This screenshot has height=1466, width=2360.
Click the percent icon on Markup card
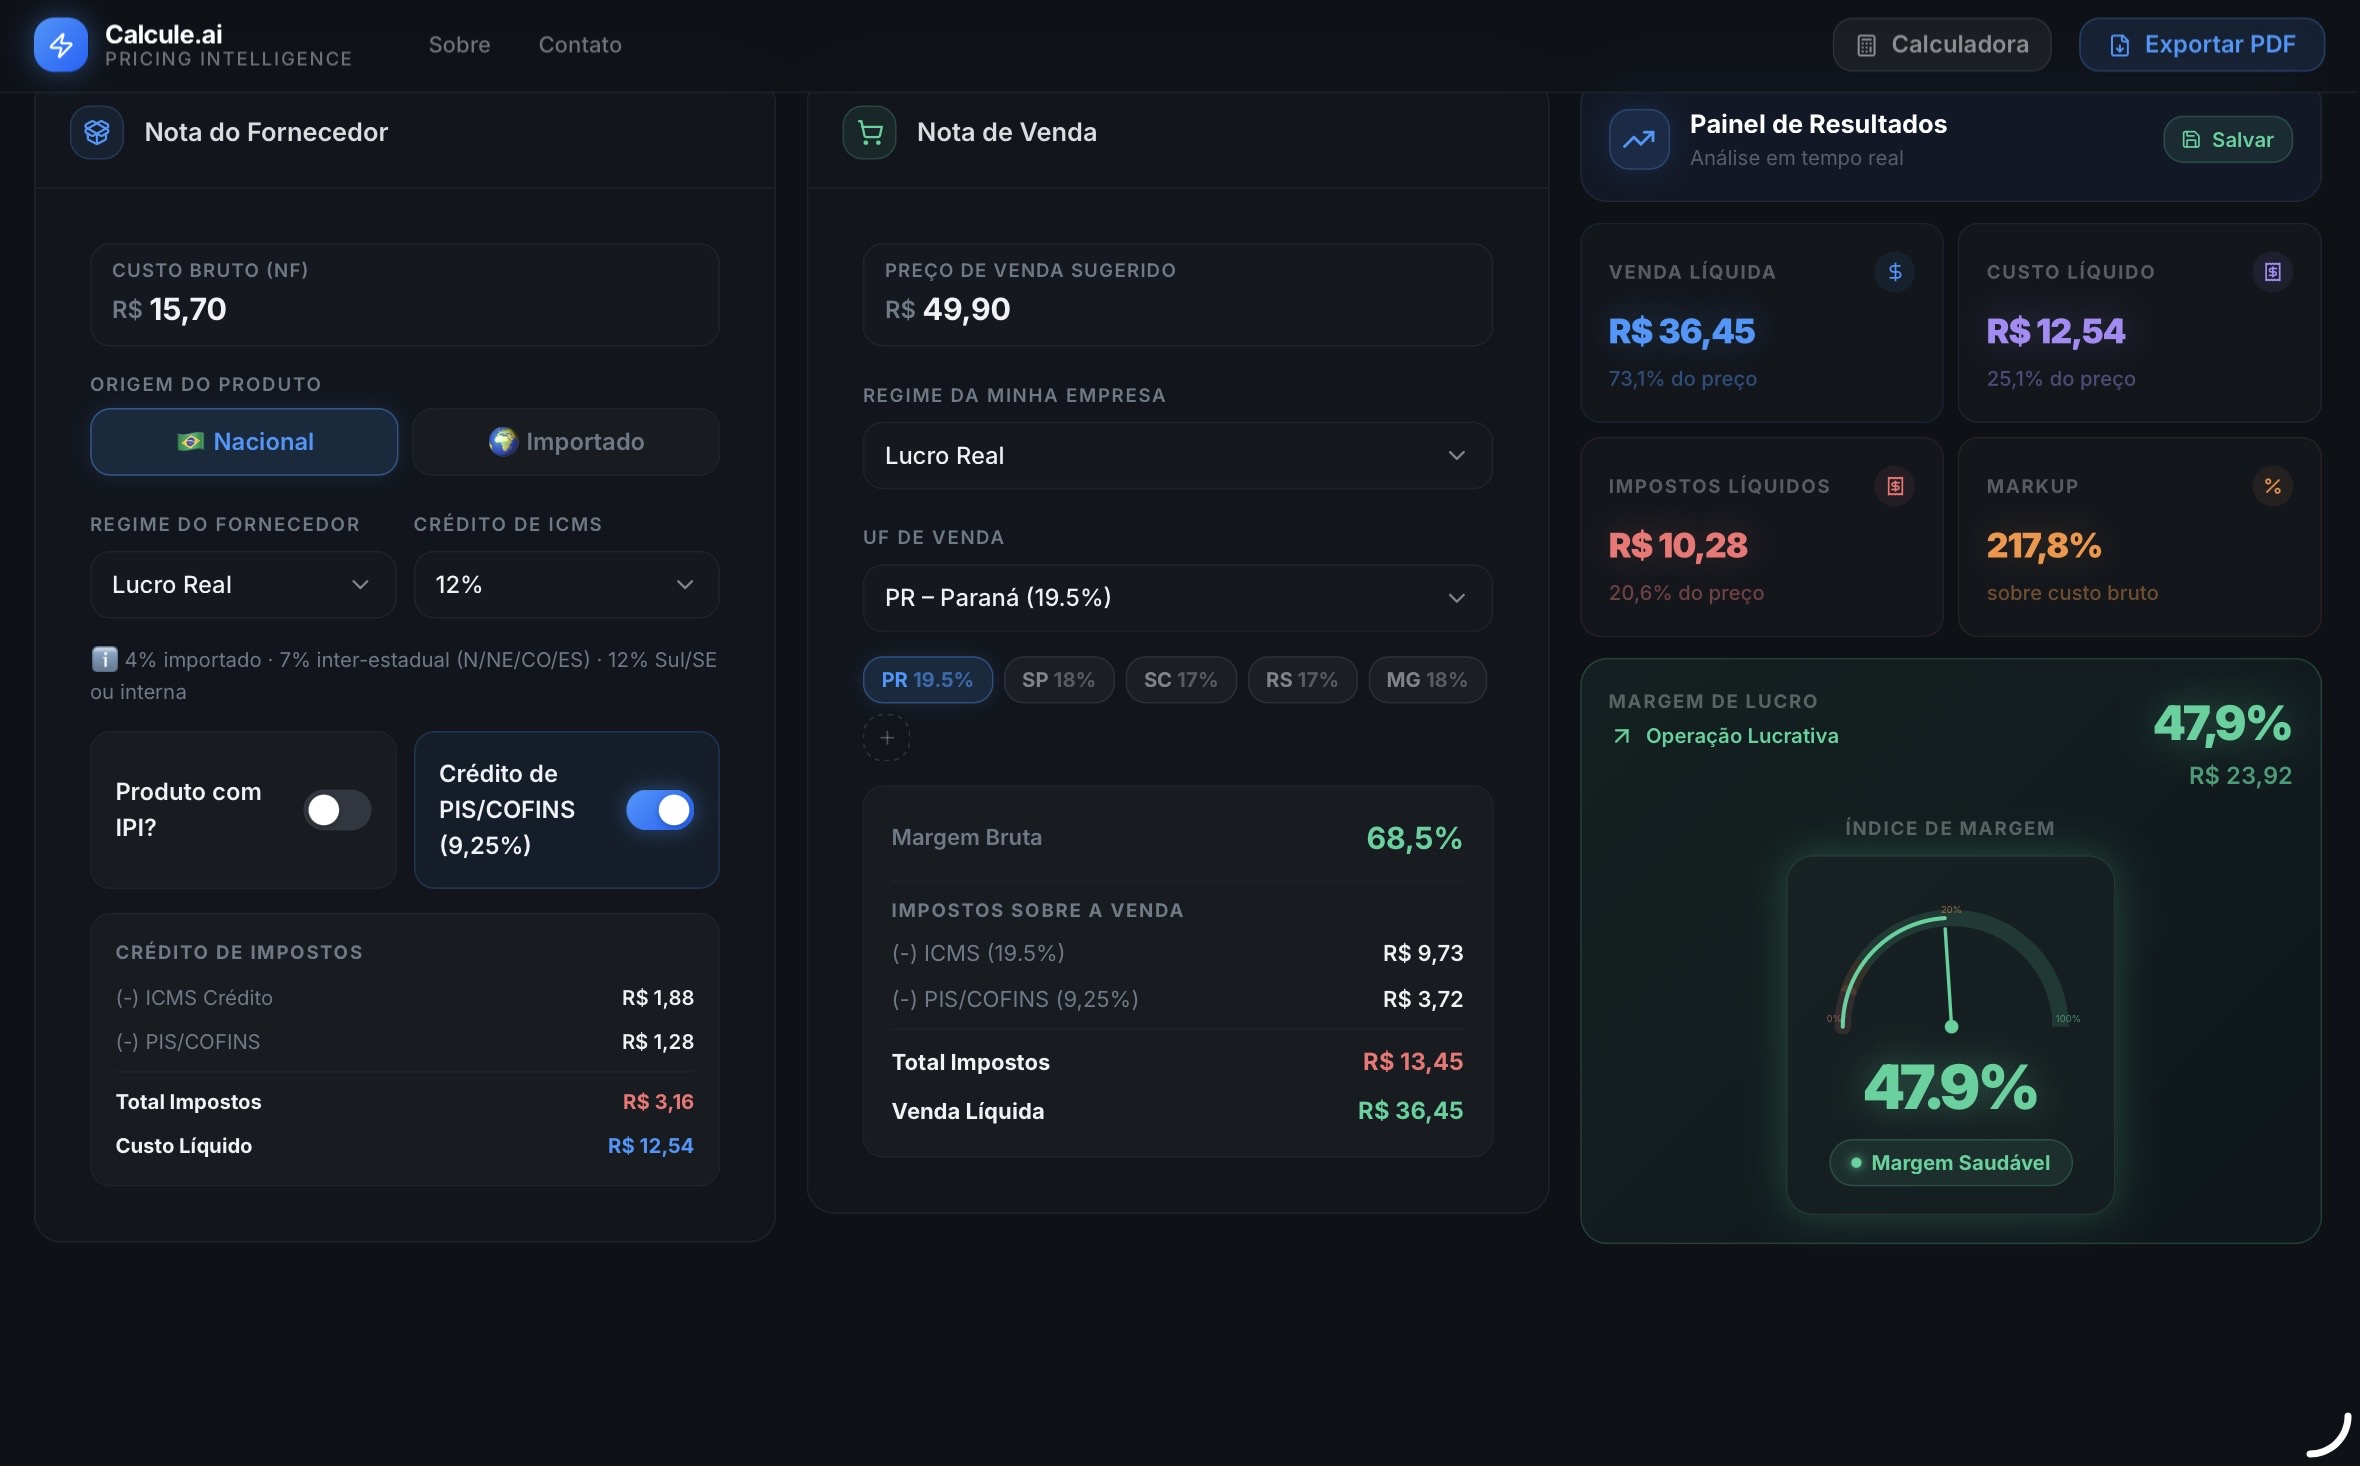[x=2272, y=486]
